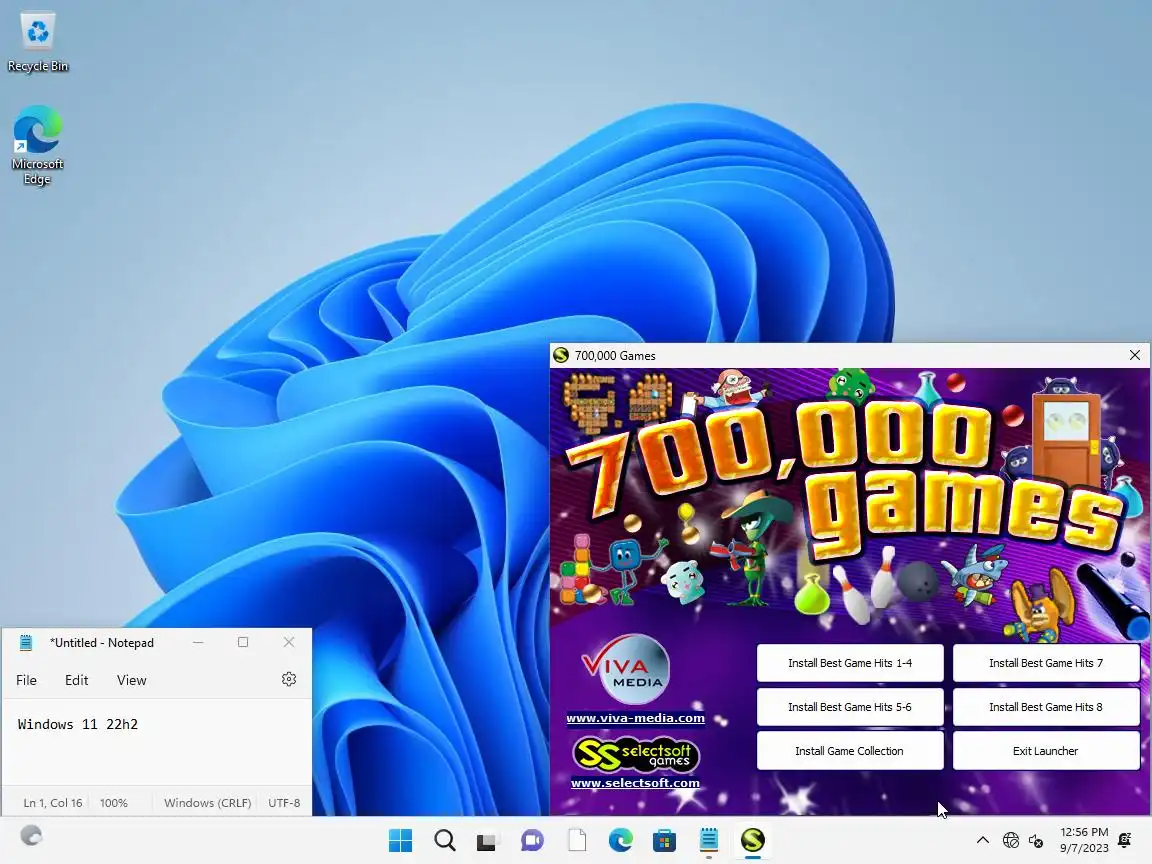This screenshot has width=1152, height=864.
Task: Close the Notepad window
Action: point(289,643)
